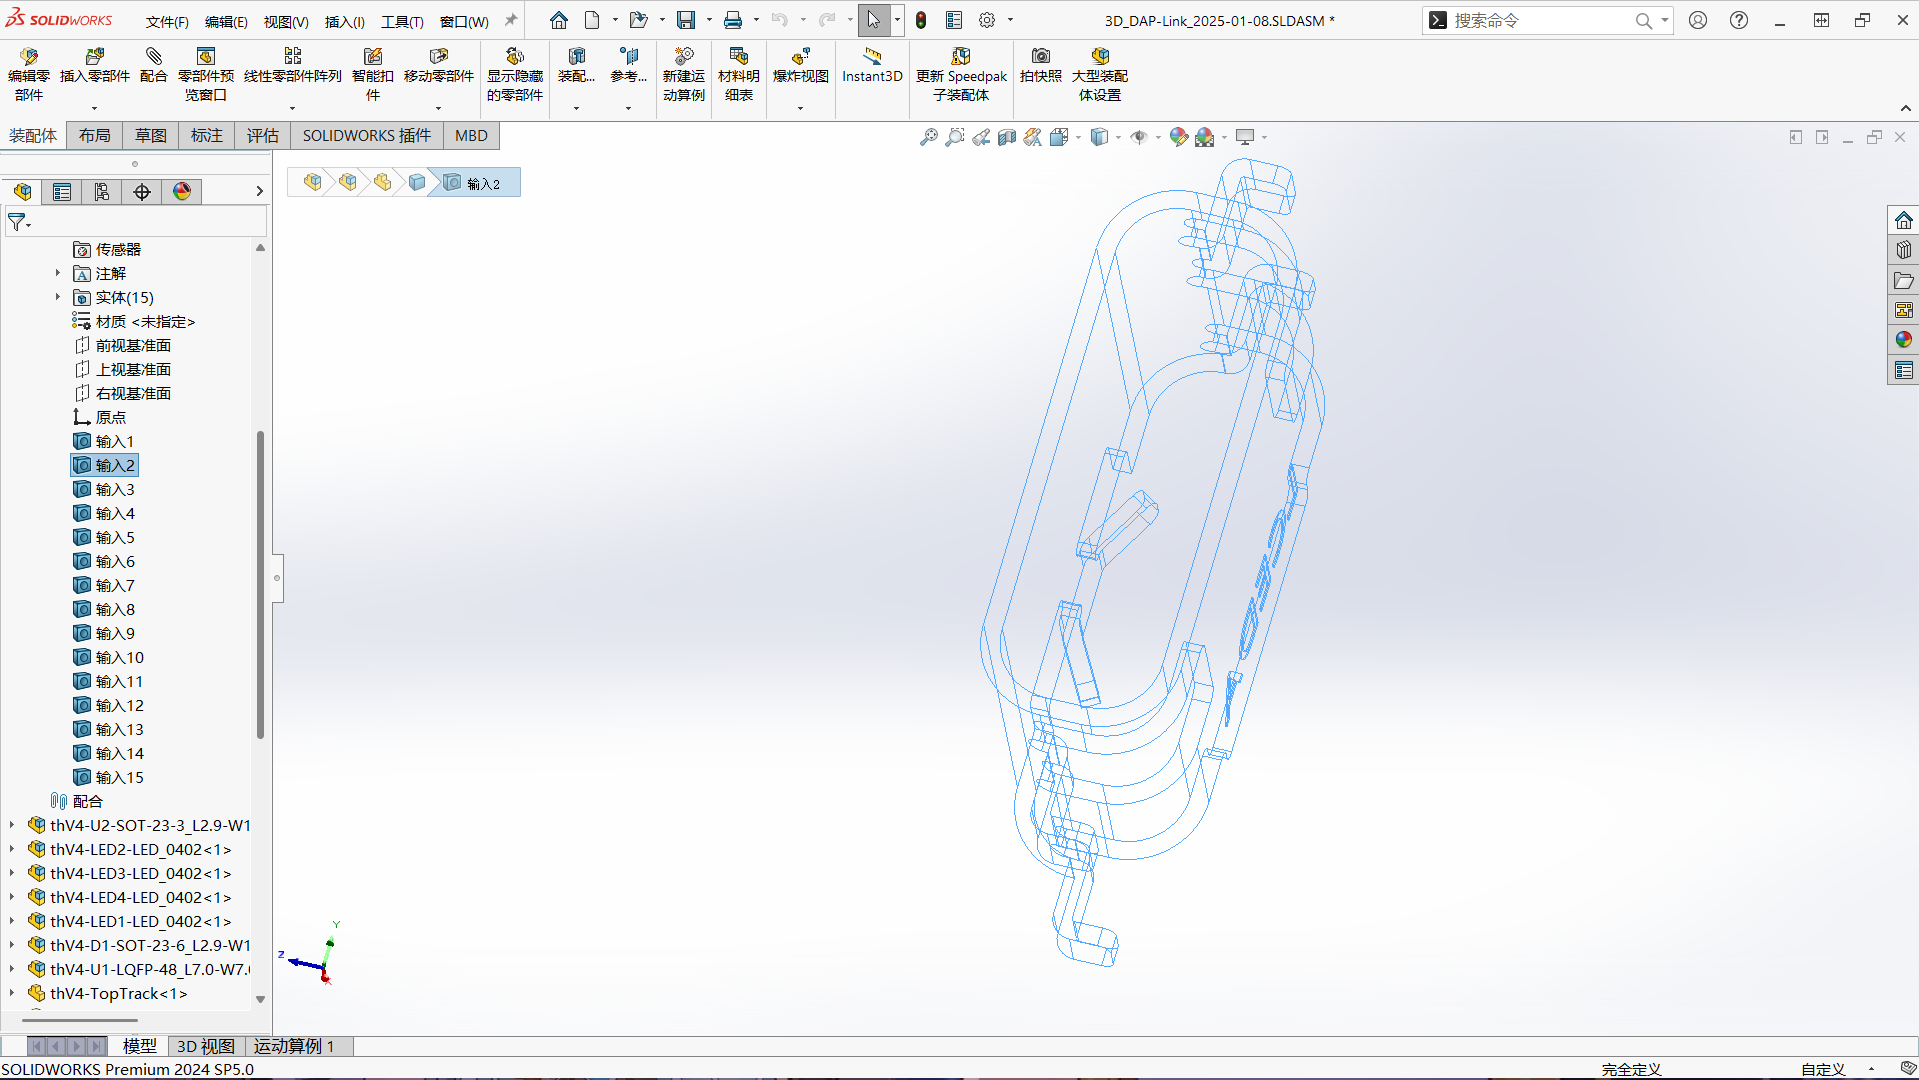Click the Bill of Materials (材料明细表) icon
Screen dimensions: 1919x1080
739,57
